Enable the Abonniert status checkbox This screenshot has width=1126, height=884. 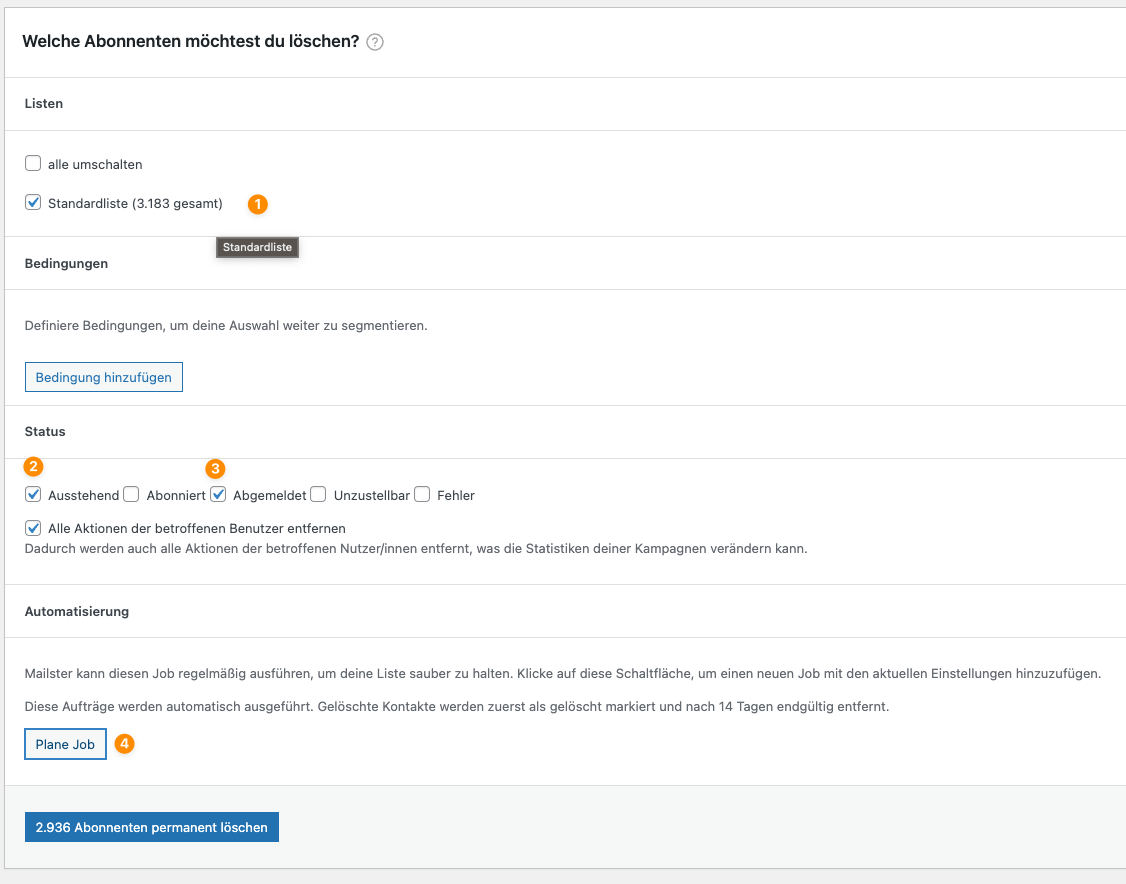[131, 494]
